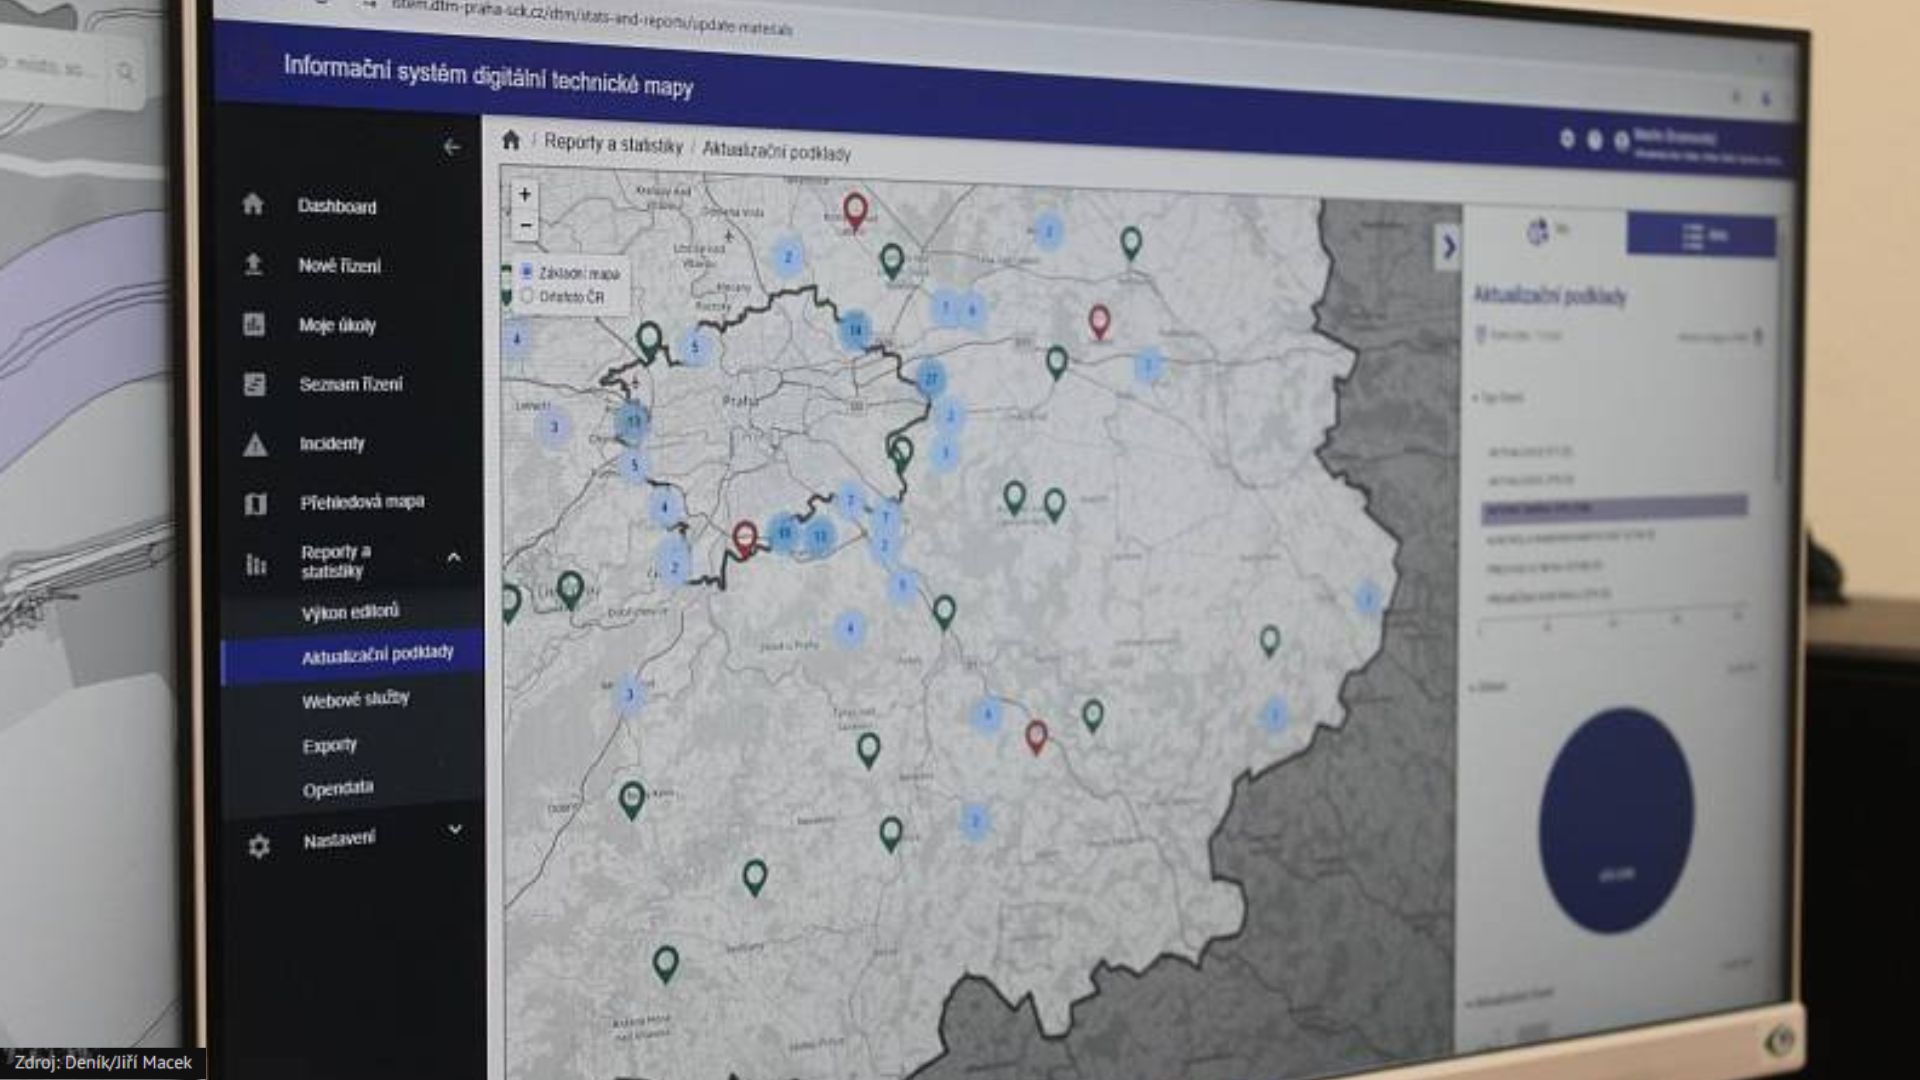Open the Dashboard home icon in sidebar
The image size is (1920, 1080).
(253, 204)
